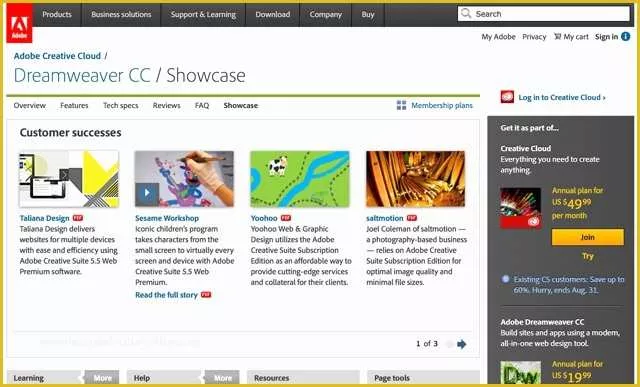Open the saltmotion organ pipes thumbnail
640x387 pixels.
tap(416, 179)
